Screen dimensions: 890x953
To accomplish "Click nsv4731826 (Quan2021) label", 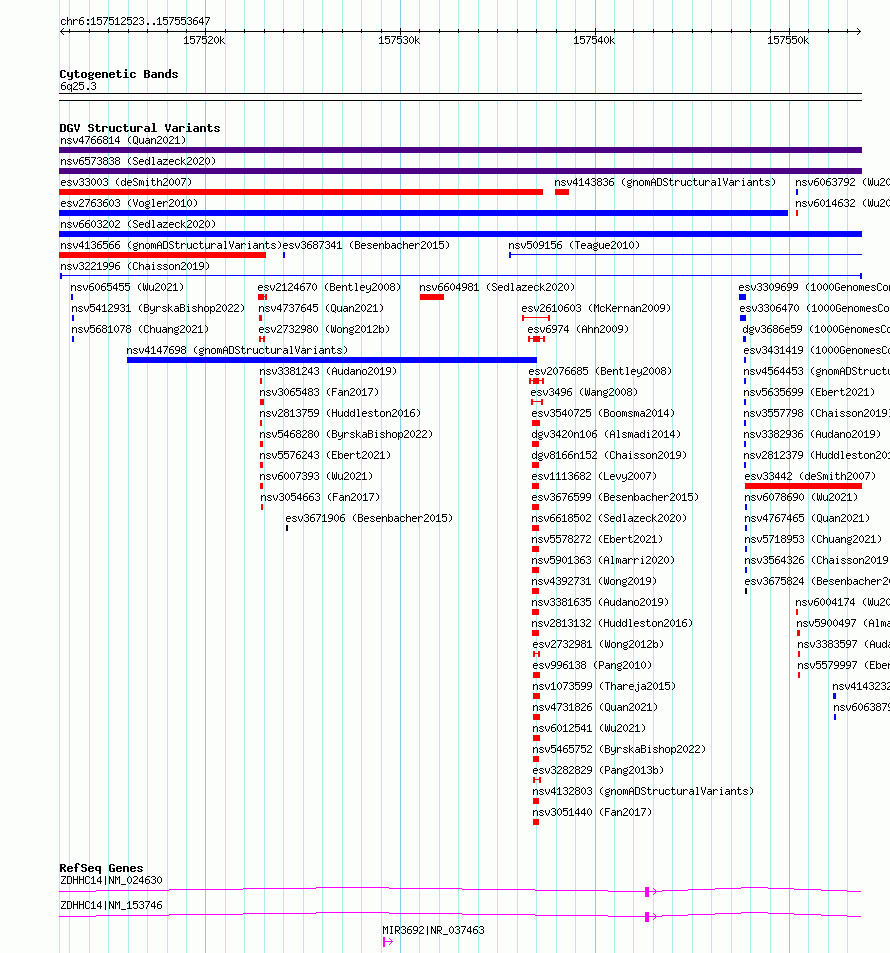I will click(595, 707).
